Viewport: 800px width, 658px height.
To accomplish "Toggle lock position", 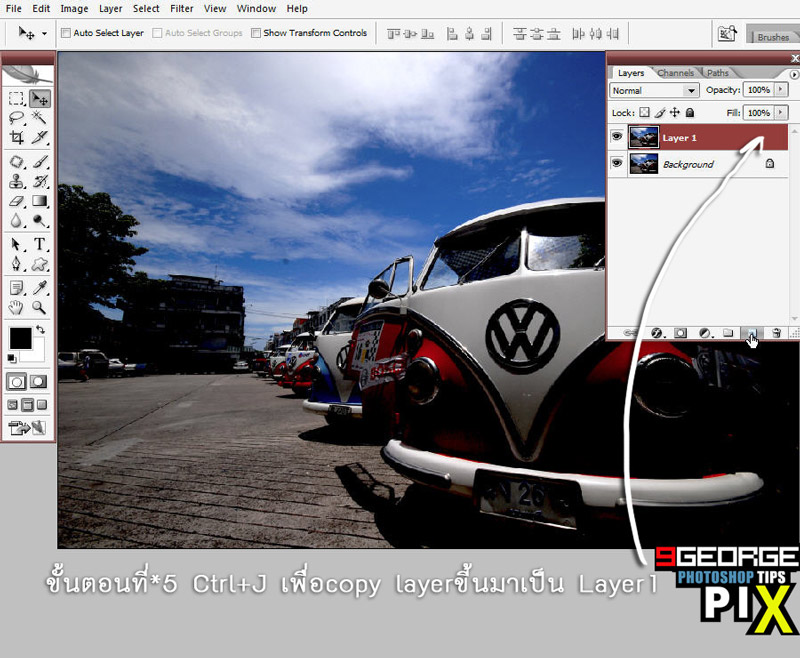I will [x=674, y=112].
